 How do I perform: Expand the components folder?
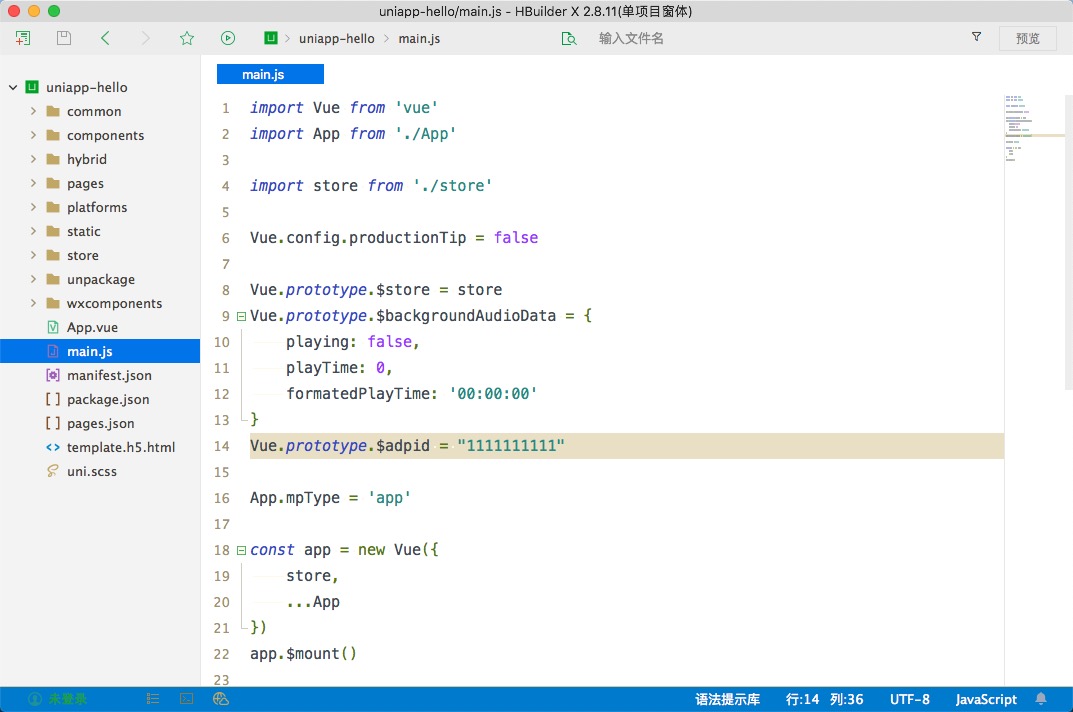pos(33,135)
